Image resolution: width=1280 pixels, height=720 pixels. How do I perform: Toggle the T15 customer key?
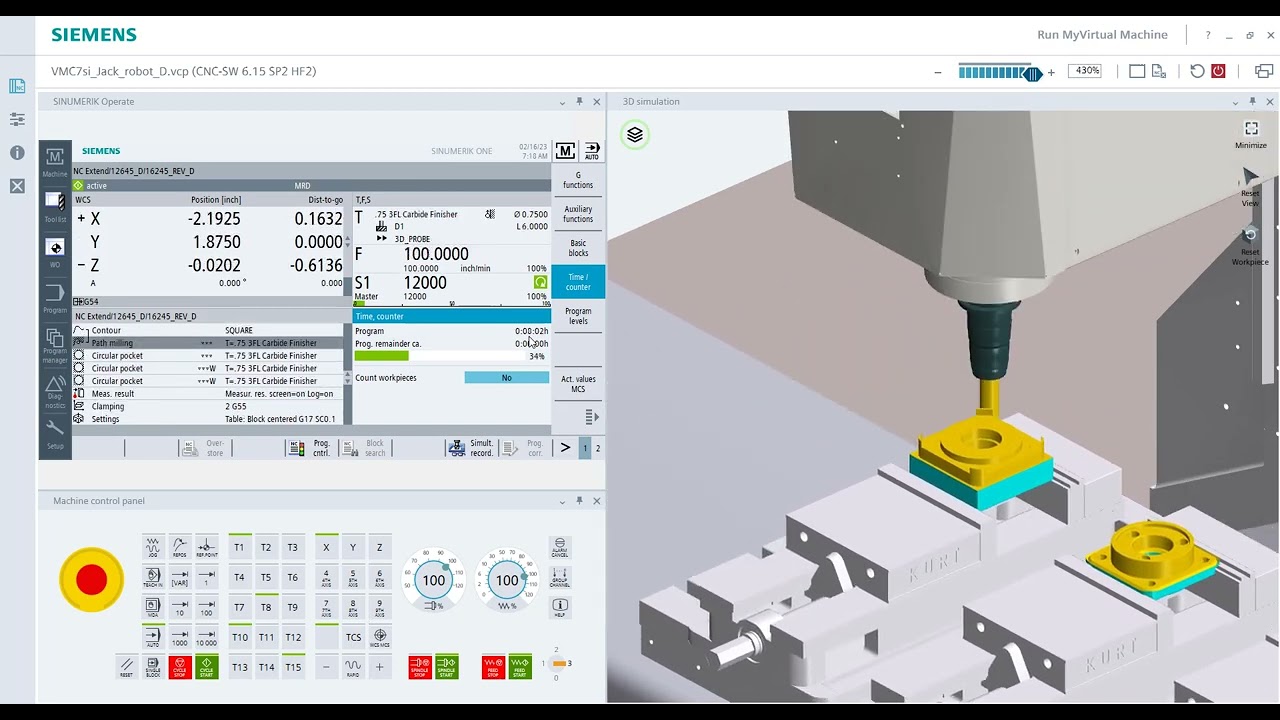click(293, 667)
